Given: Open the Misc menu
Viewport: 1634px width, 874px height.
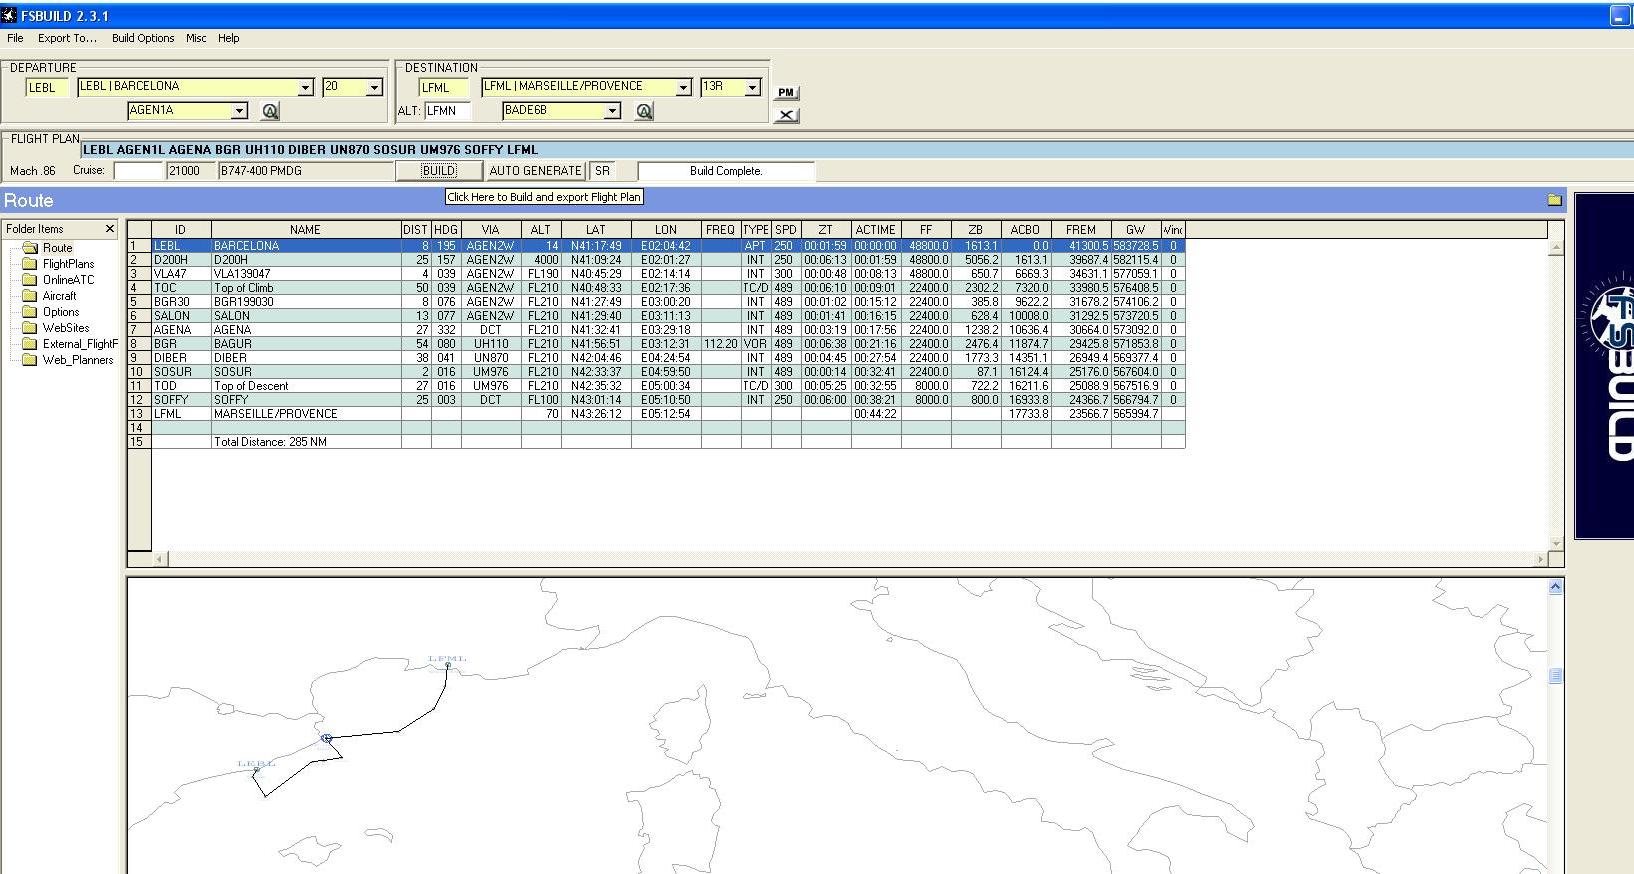Looking at the screenshot, I should [196, 38].
